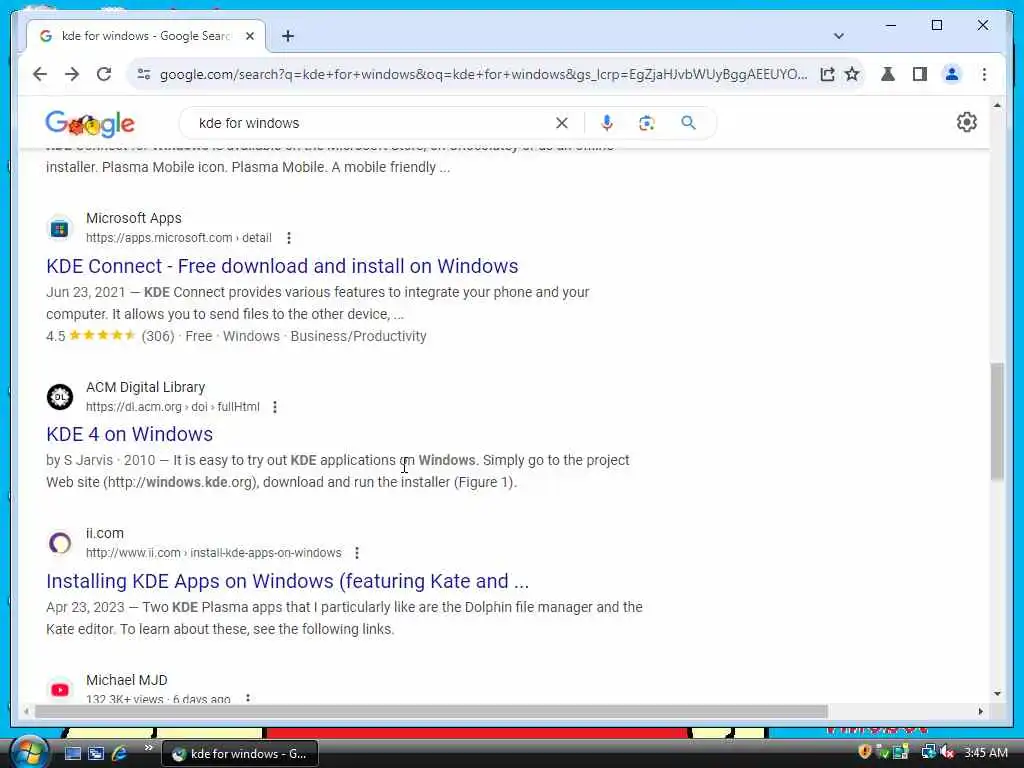Click the page scroll-down arrow
The image size is (1024, 768).
coord(997,694)
